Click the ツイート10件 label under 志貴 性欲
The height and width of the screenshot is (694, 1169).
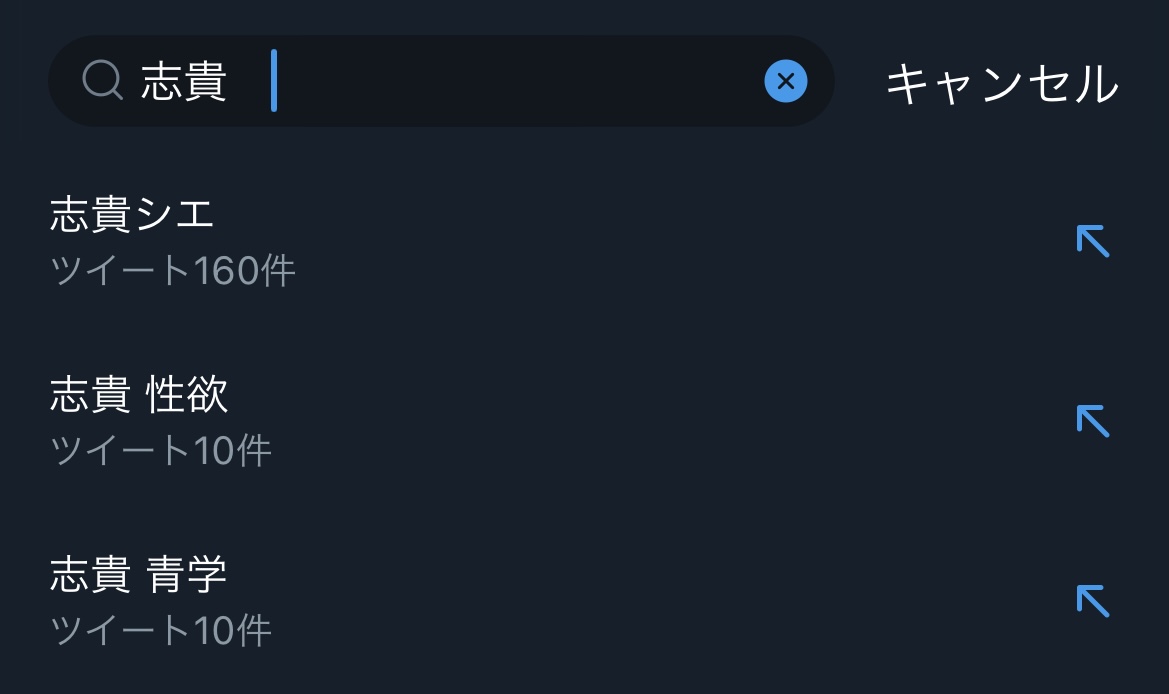click(161, 451)
